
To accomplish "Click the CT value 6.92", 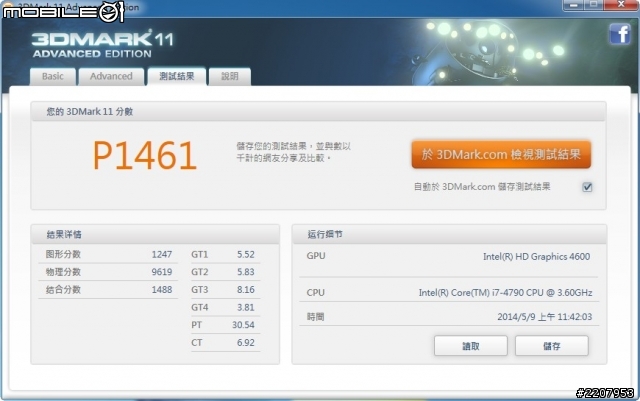I will point(246,342).
